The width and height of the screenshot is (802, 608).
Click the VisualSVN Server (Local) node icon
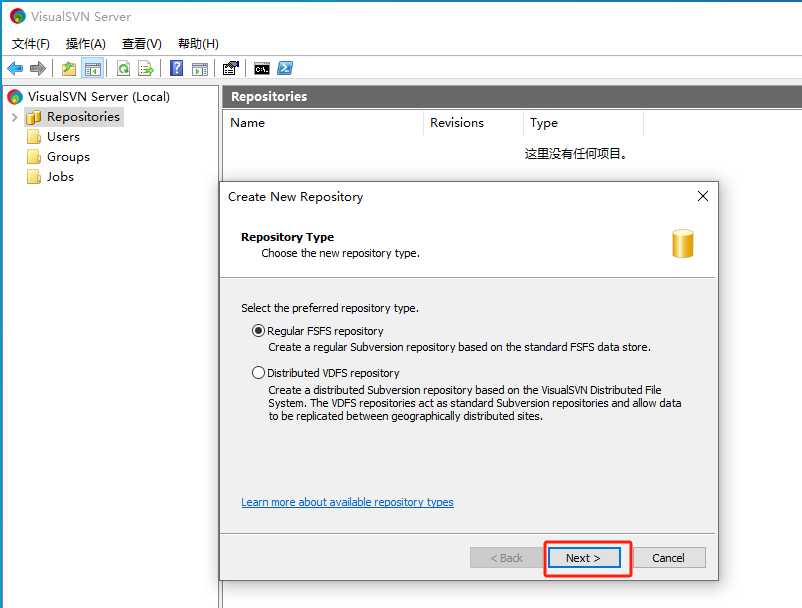(15, 97)
